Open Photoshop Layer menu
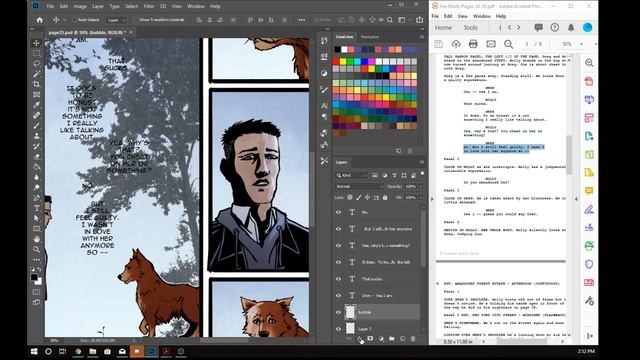Viewport: 640px width, 360px height. point(98,6)
